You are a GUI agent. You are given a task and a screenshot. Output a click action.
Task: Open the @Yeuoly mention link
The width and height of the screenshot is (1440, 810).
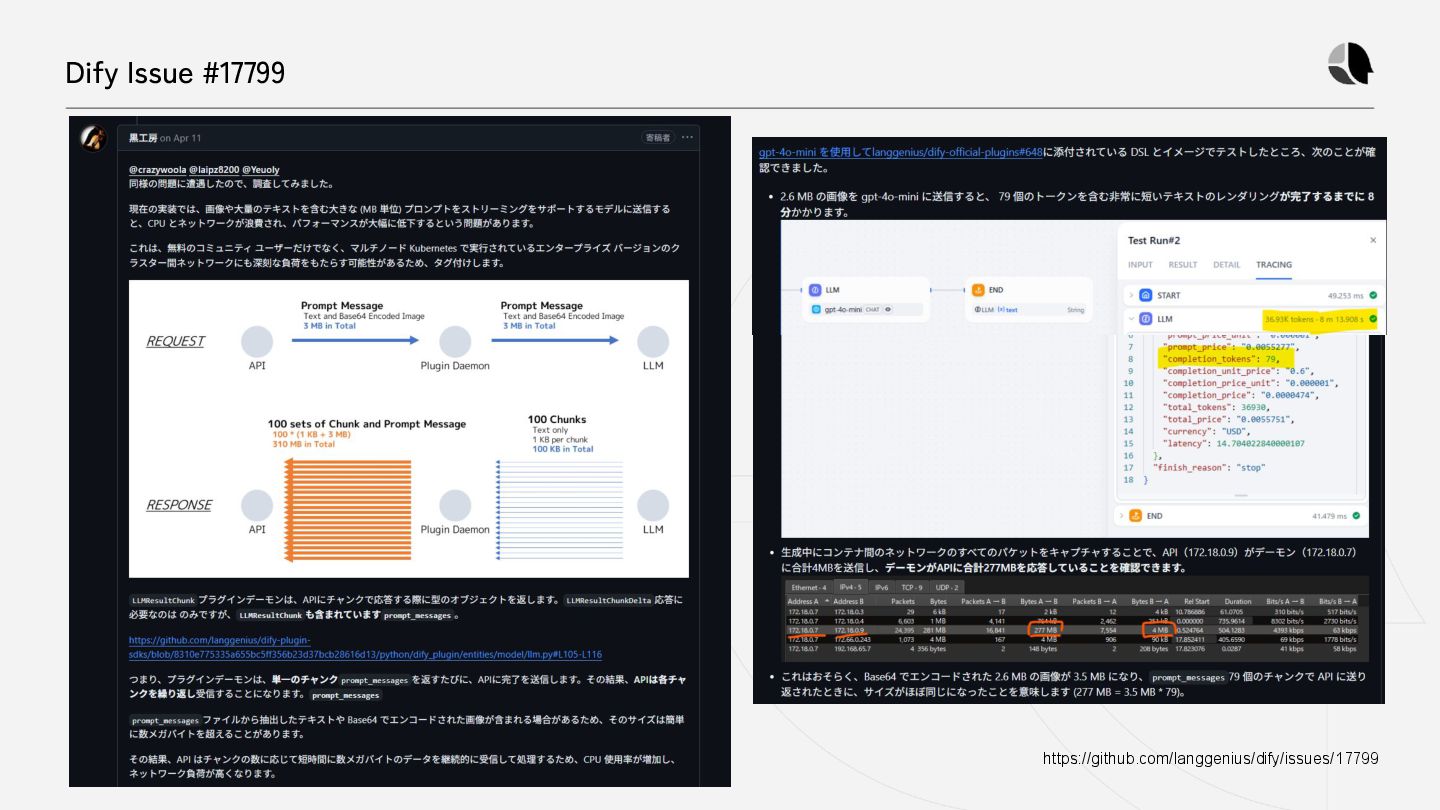point(260,170)
